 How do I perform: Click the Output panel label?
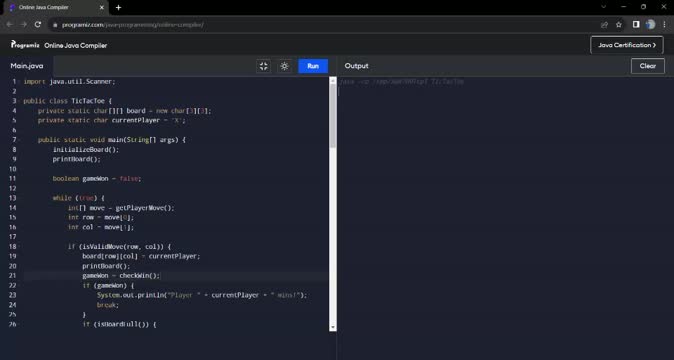(356, 66)
